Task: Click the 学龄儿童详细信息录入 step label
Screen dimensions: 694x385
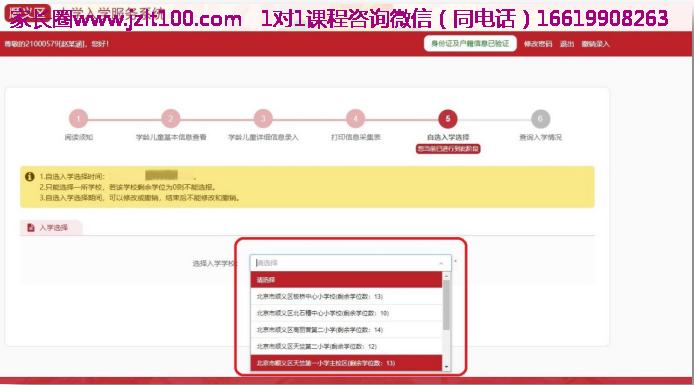Action: coord(263,137)
